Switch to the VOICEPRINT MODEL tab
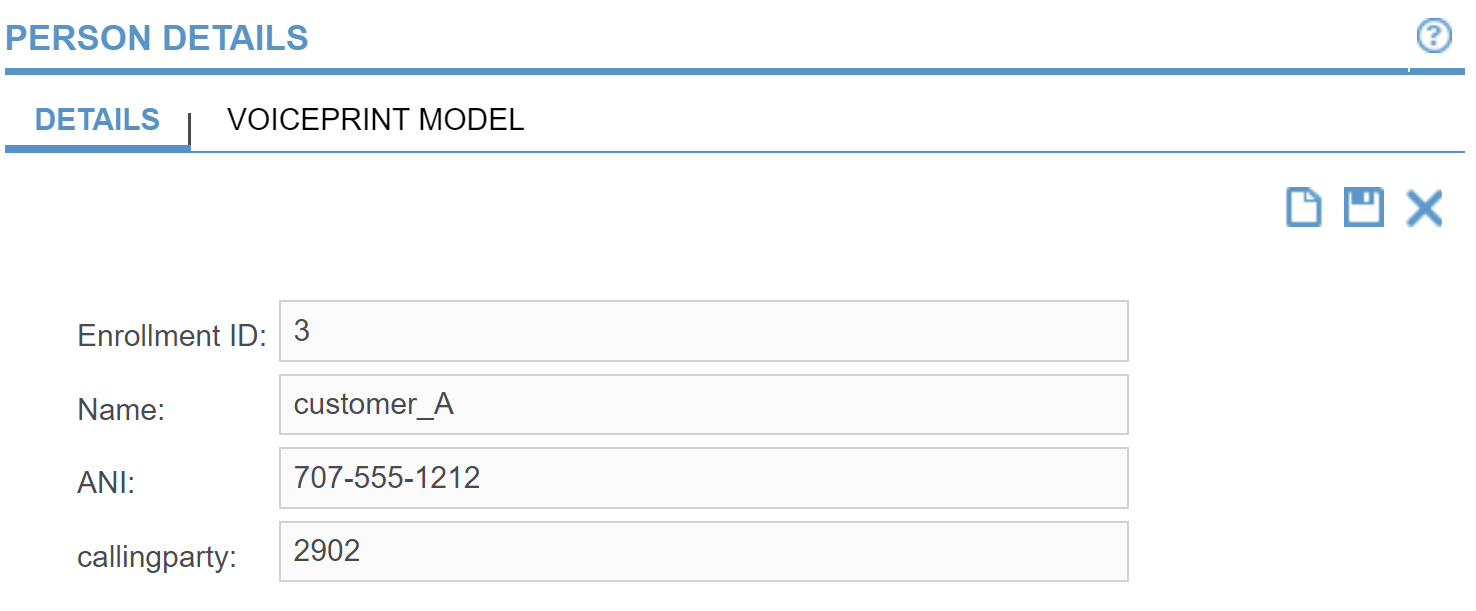1476x611 pixels. (375, 120)
